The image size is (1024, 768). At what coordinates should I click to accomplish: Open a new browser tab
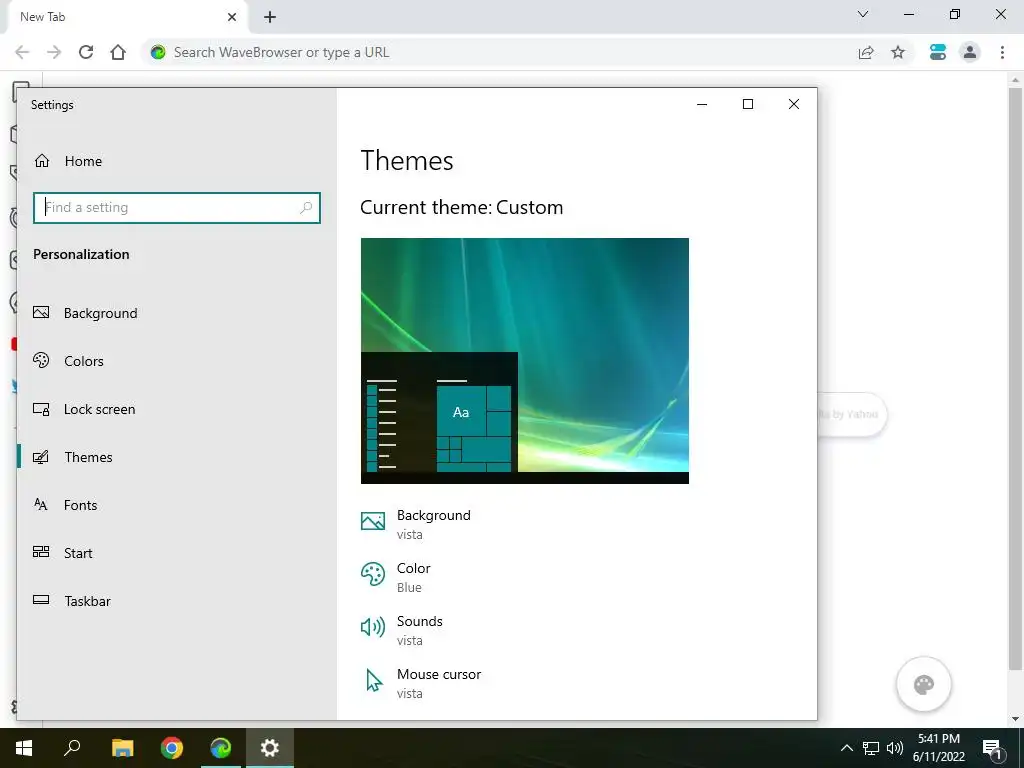tap(270, 17)
